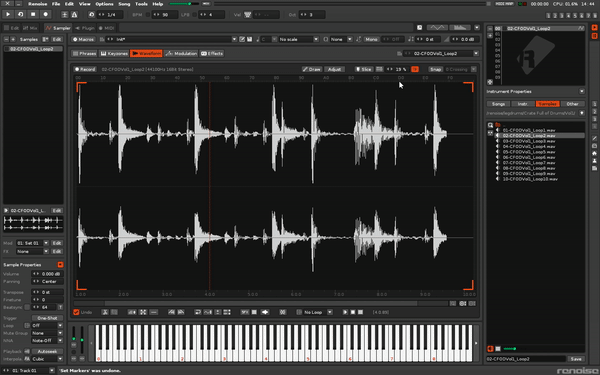Click the large right-arrow icon in waveform toolbar
Viewport: 600px width, 375px height.
point(265,312)
